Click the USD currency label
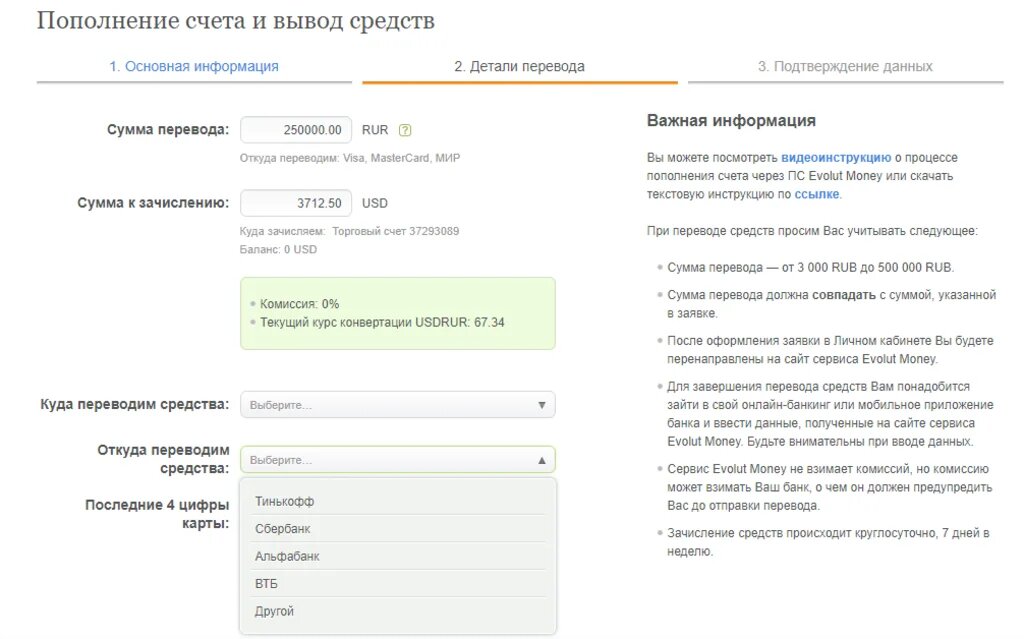The width and height of the screenshot is (1024, 639). point(375,203)
